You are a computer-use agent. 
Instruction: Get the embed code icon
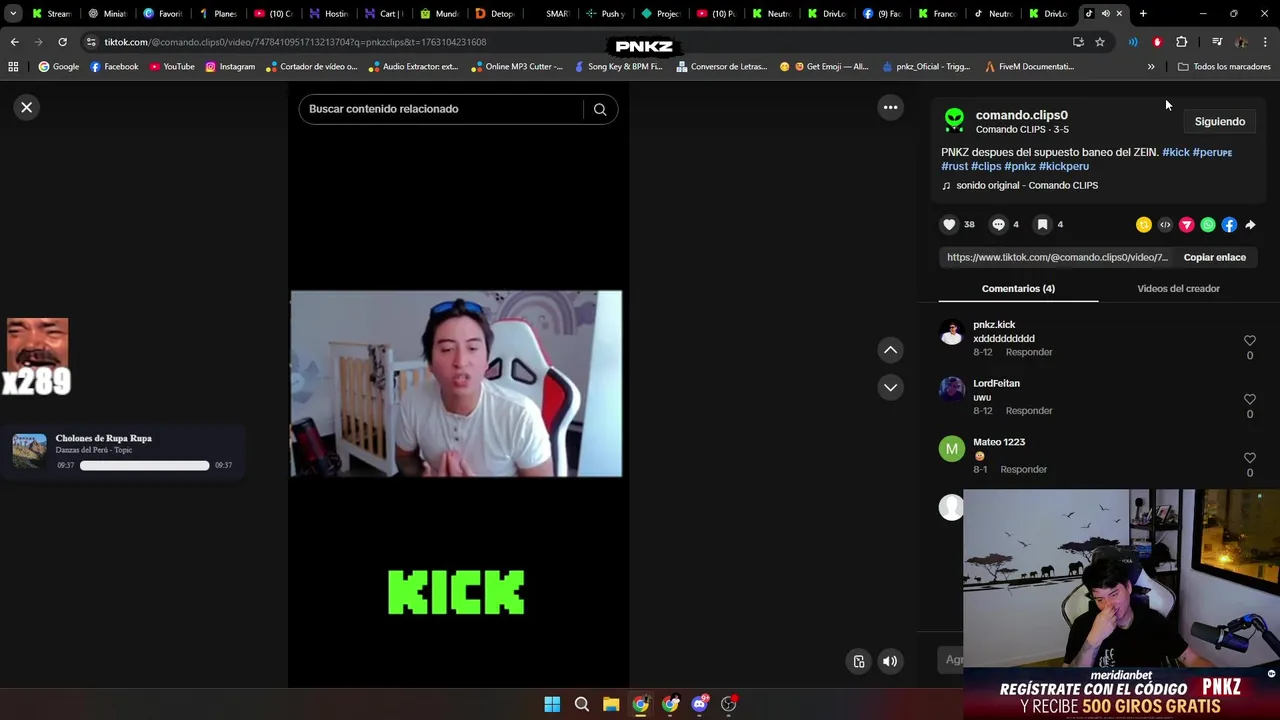coord(1165,225)
